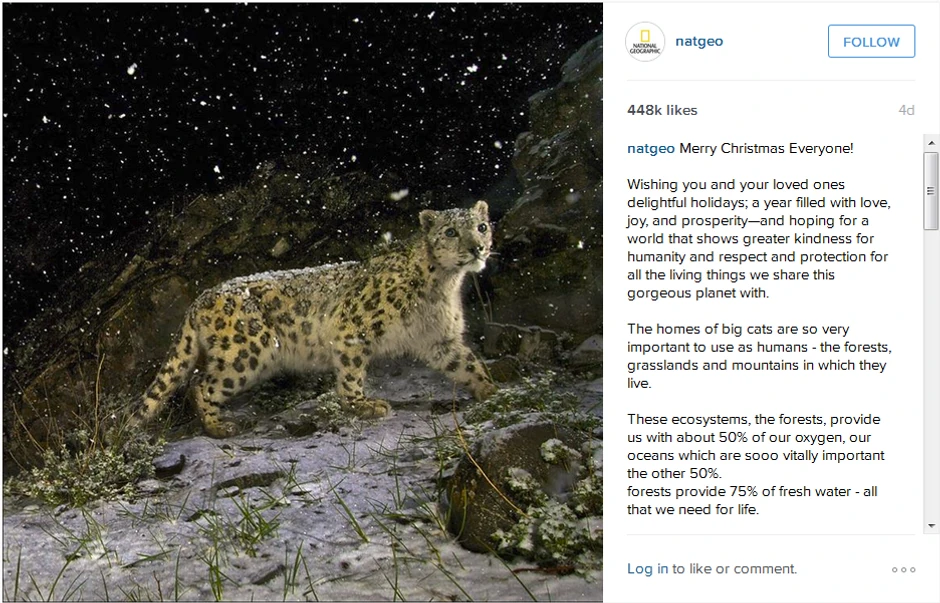The image size is (940, 603).
Task: Click the empty scrollbar track below the thumb
Action: (931, 380)
